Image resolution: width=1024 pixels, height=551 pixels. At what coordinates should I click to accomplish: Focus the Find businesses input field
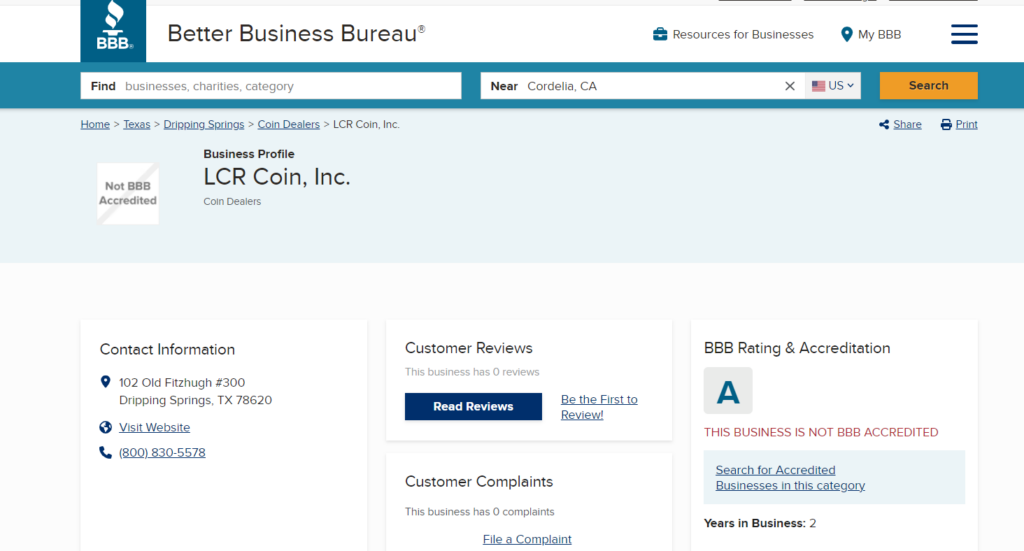pos(271,86)
